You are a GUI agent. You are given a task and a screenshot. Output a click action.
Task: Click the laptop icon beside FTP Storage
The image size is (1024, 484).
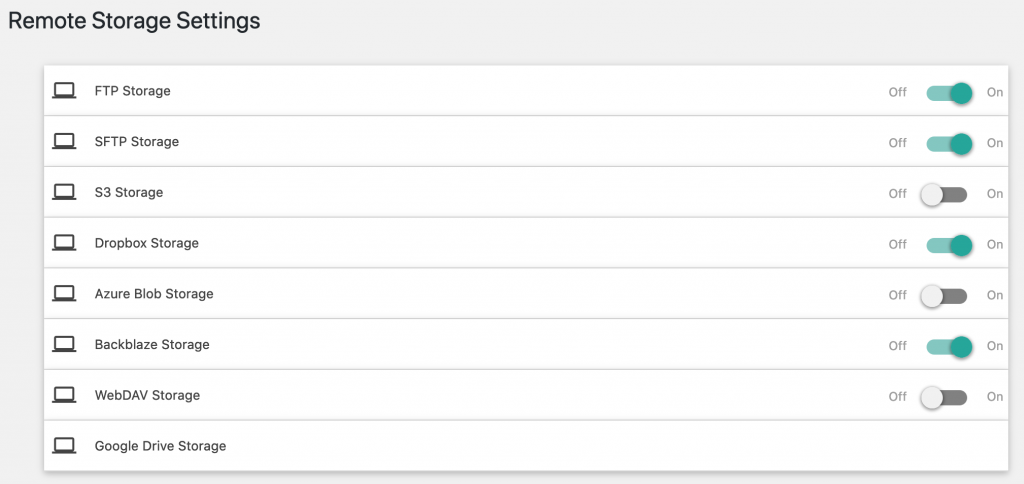(64, 91)
